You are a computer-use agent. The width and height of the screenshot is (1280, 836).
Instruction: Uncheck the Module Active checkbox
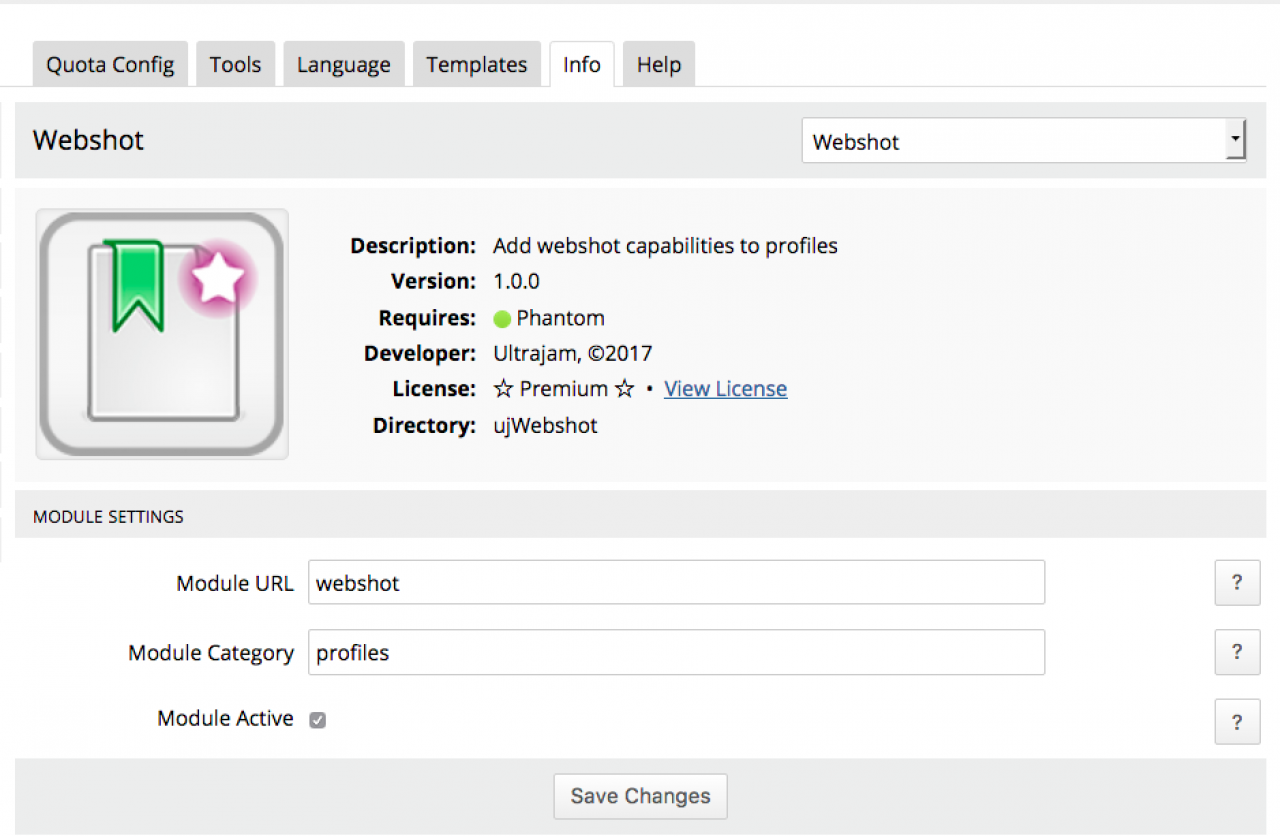coord(317,720)
